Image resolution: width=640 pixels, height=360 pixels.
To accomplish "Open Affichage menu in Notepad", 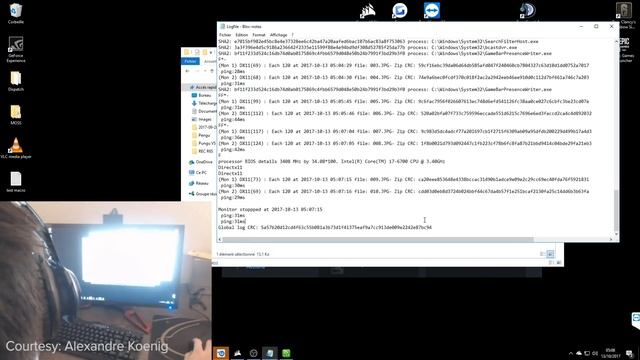I will (x=279, y=35).
